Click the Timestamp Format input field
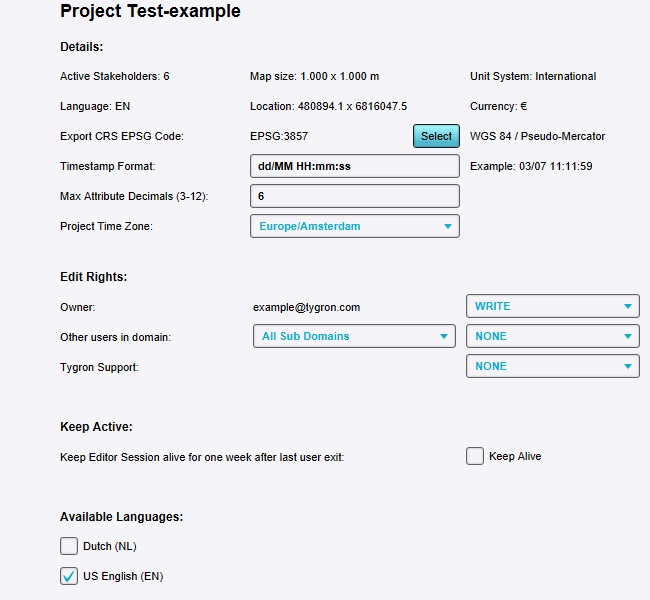 tap(354, 166)
